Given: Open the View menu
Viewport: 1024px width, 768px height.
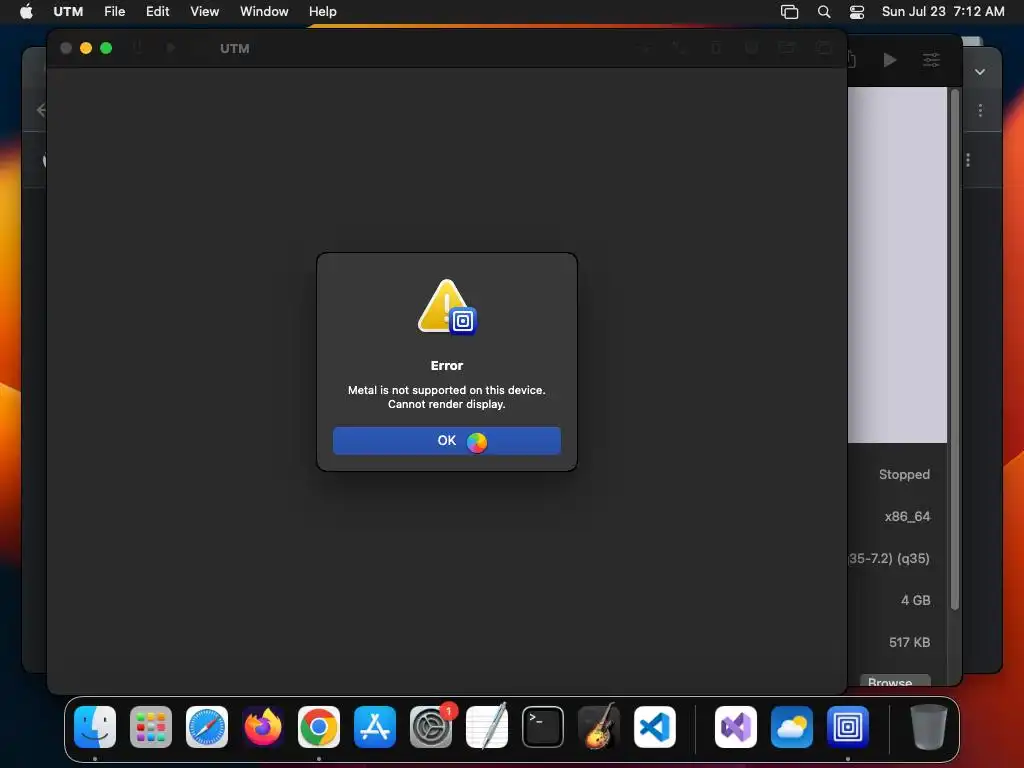Looking at the screenshot, I should 204,12.
